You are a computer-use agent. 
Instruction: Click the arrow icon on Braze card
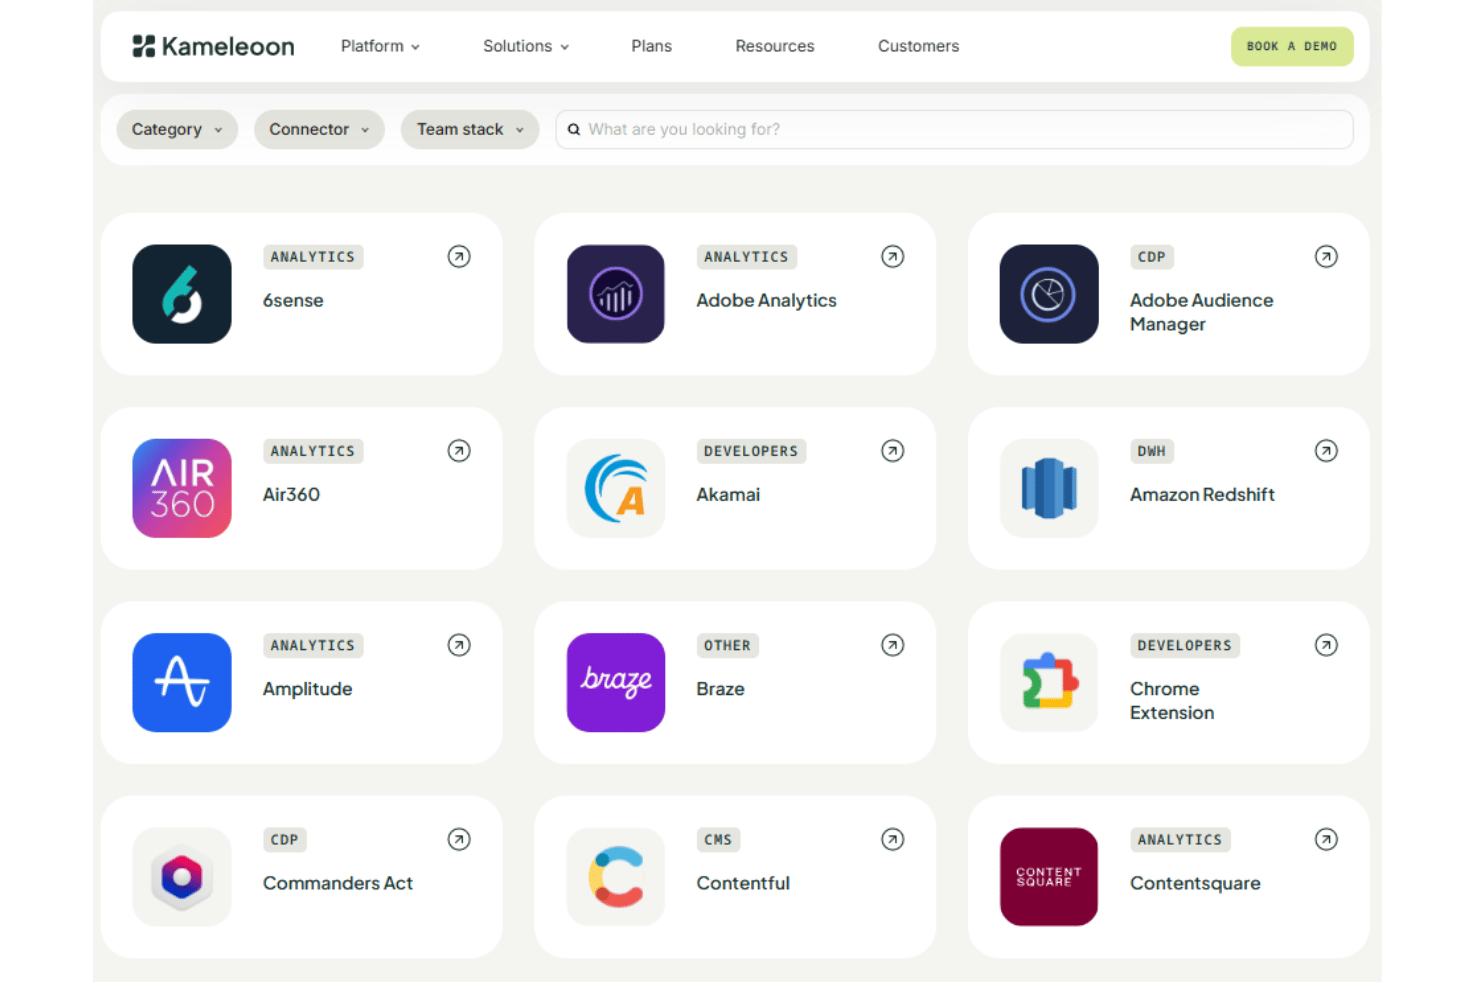893,645
